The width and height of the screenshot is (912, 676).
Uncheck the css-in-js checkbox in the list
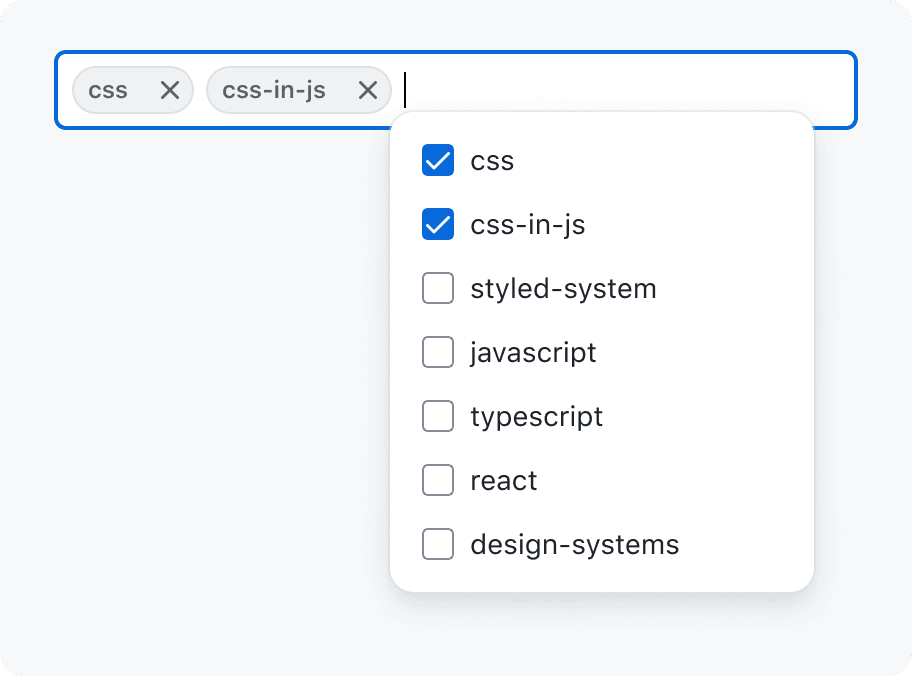coord(438,225)
